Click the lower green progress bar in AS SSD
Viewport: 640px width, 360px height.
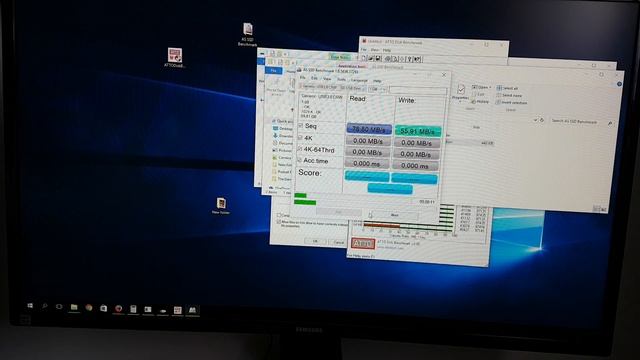click(305, 202)
